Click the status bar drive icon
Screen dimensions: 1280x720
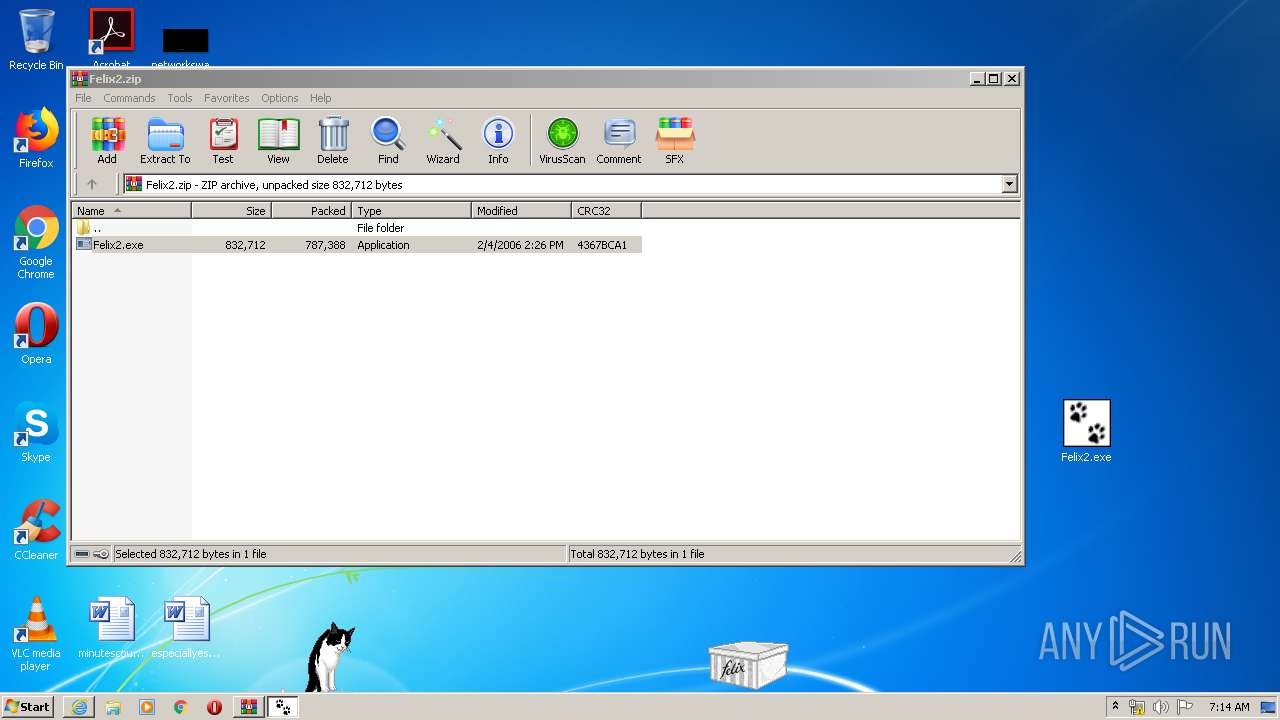coord(81,554)
